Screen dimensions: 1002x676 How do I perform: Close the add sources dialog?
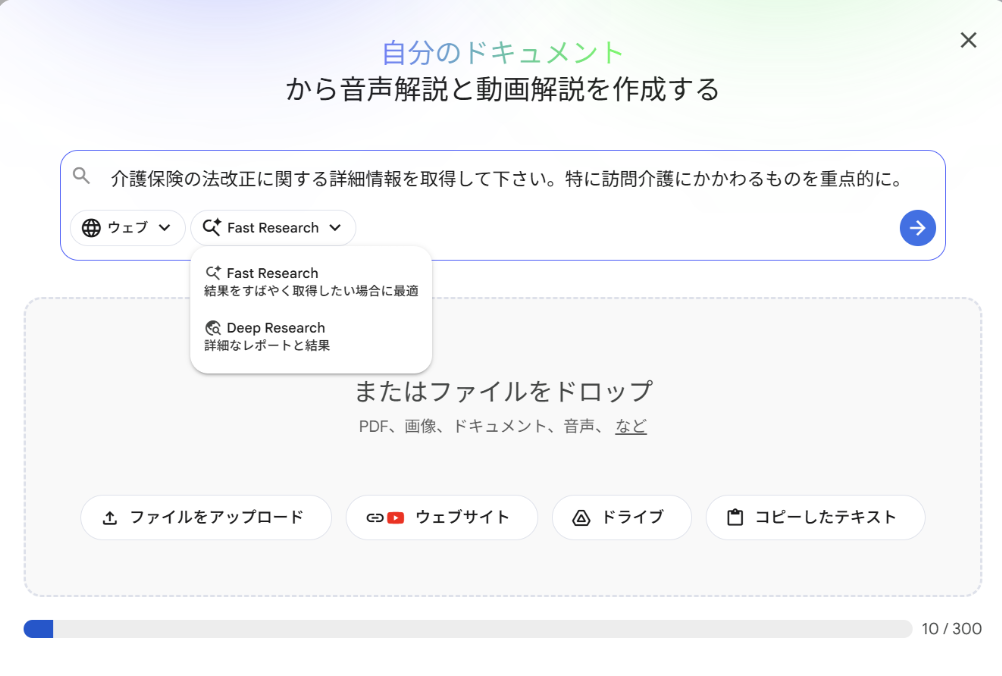click(x=968, y=40)
